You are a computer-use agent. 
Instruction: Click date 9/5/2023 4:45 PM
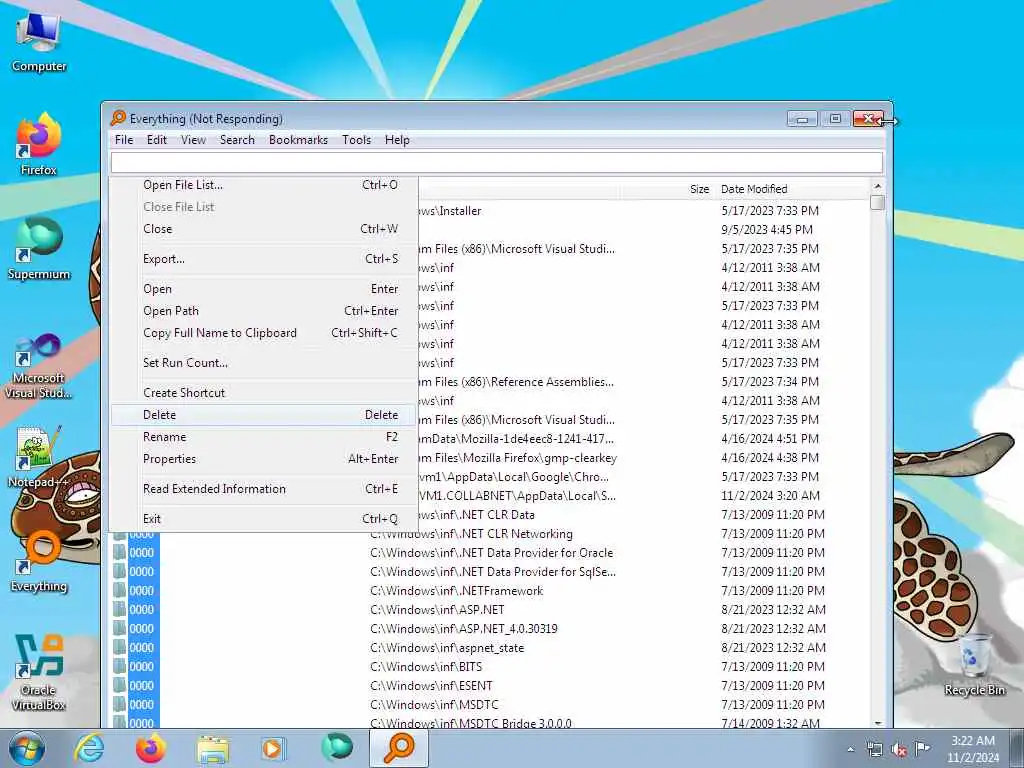tap(767, 229)
